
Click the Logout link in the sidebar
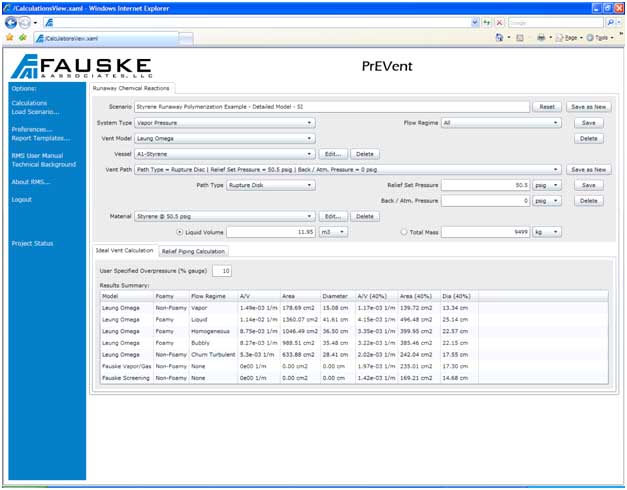(21, 200)
